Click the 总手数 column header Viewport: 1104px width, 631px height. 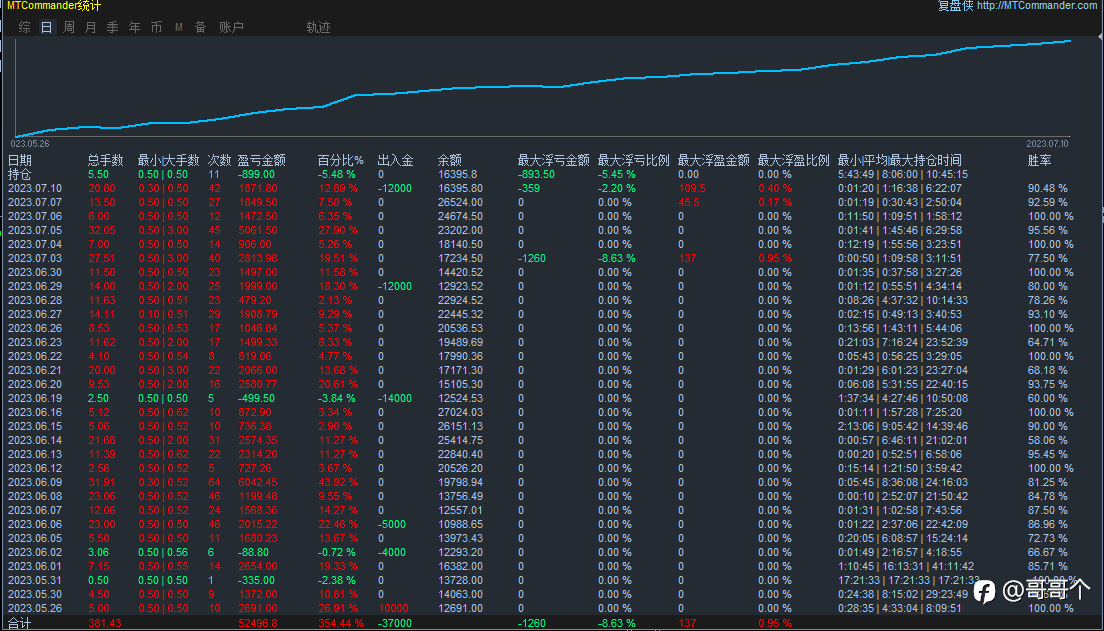(106, 161)
